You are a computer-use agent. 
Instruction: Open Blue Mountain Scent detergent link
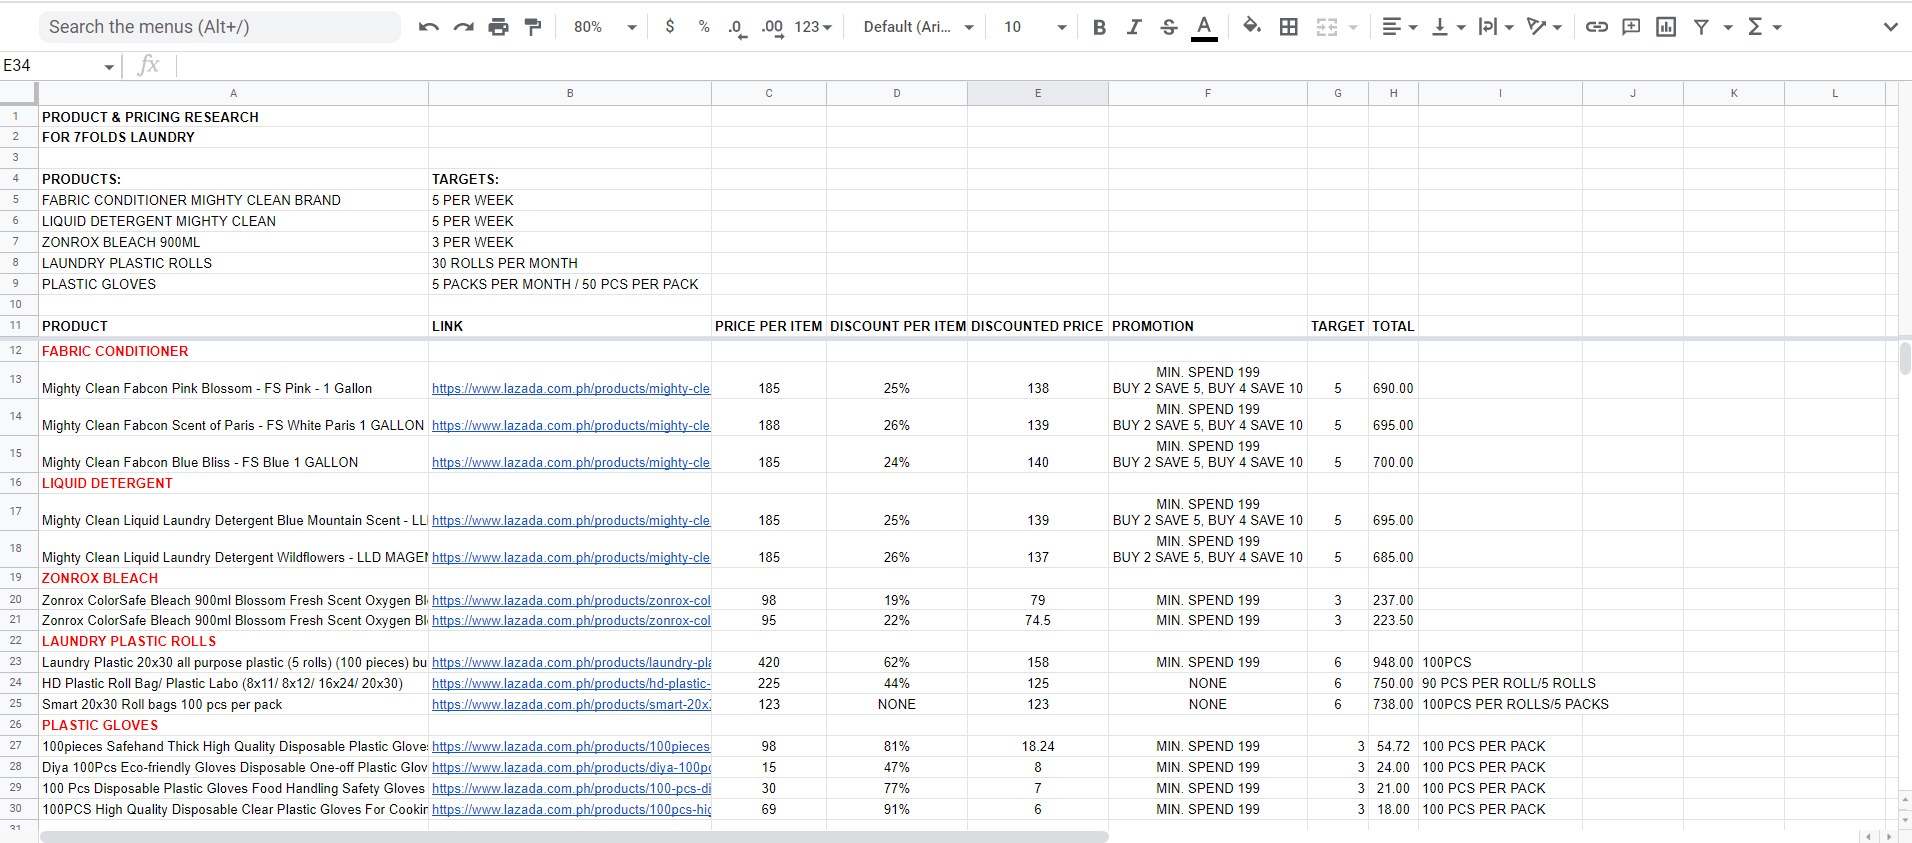(571, 521)
